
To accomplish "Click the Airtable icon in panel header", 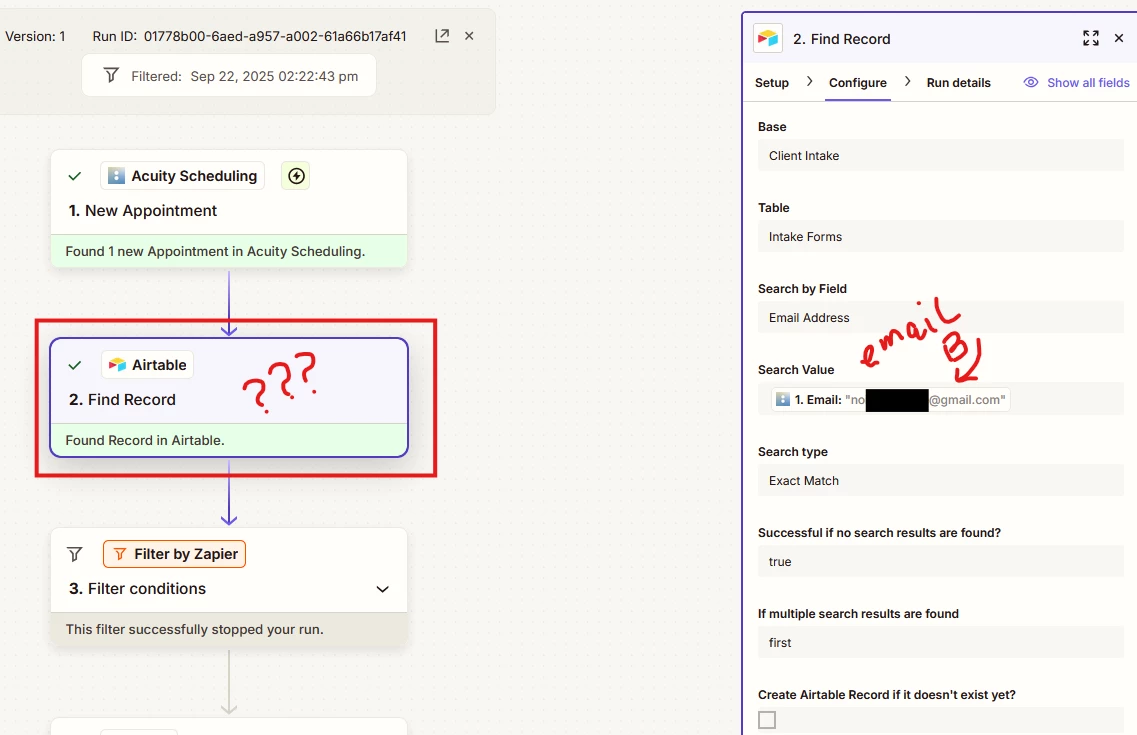I will 768,38.
